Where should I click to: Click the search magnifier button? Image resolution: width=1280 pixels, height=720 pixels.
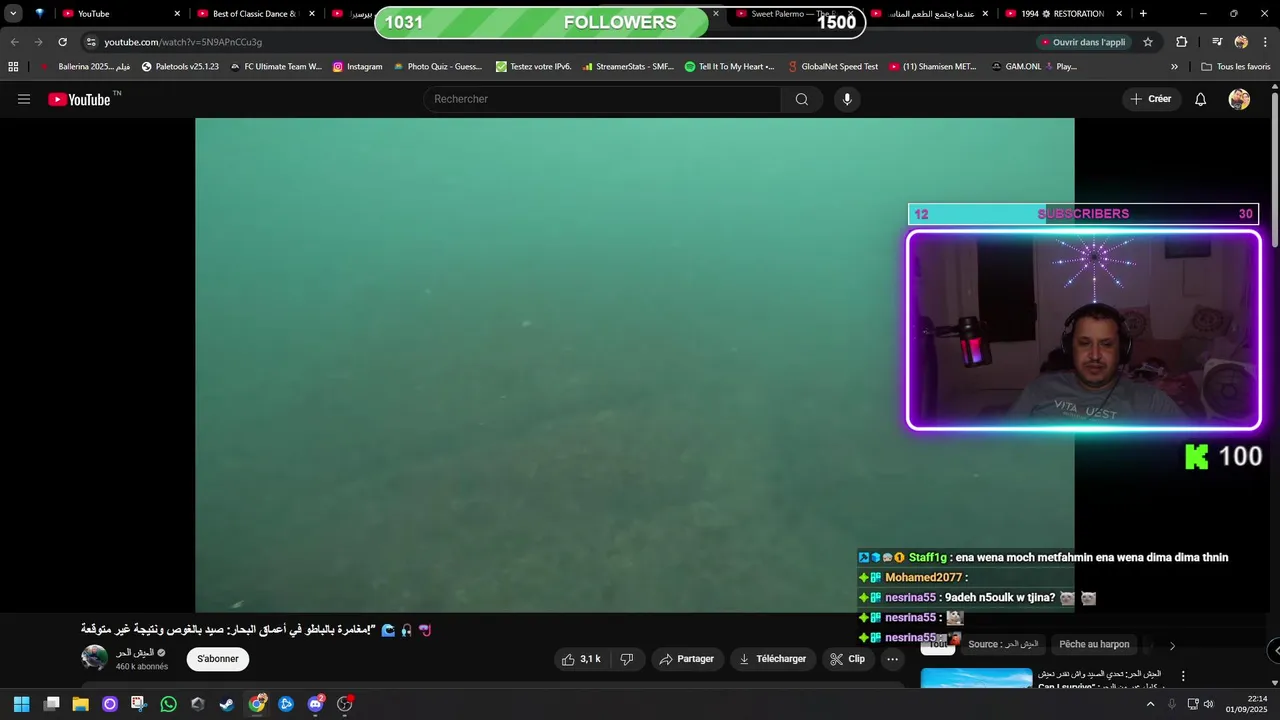click(x=802, y=99)
